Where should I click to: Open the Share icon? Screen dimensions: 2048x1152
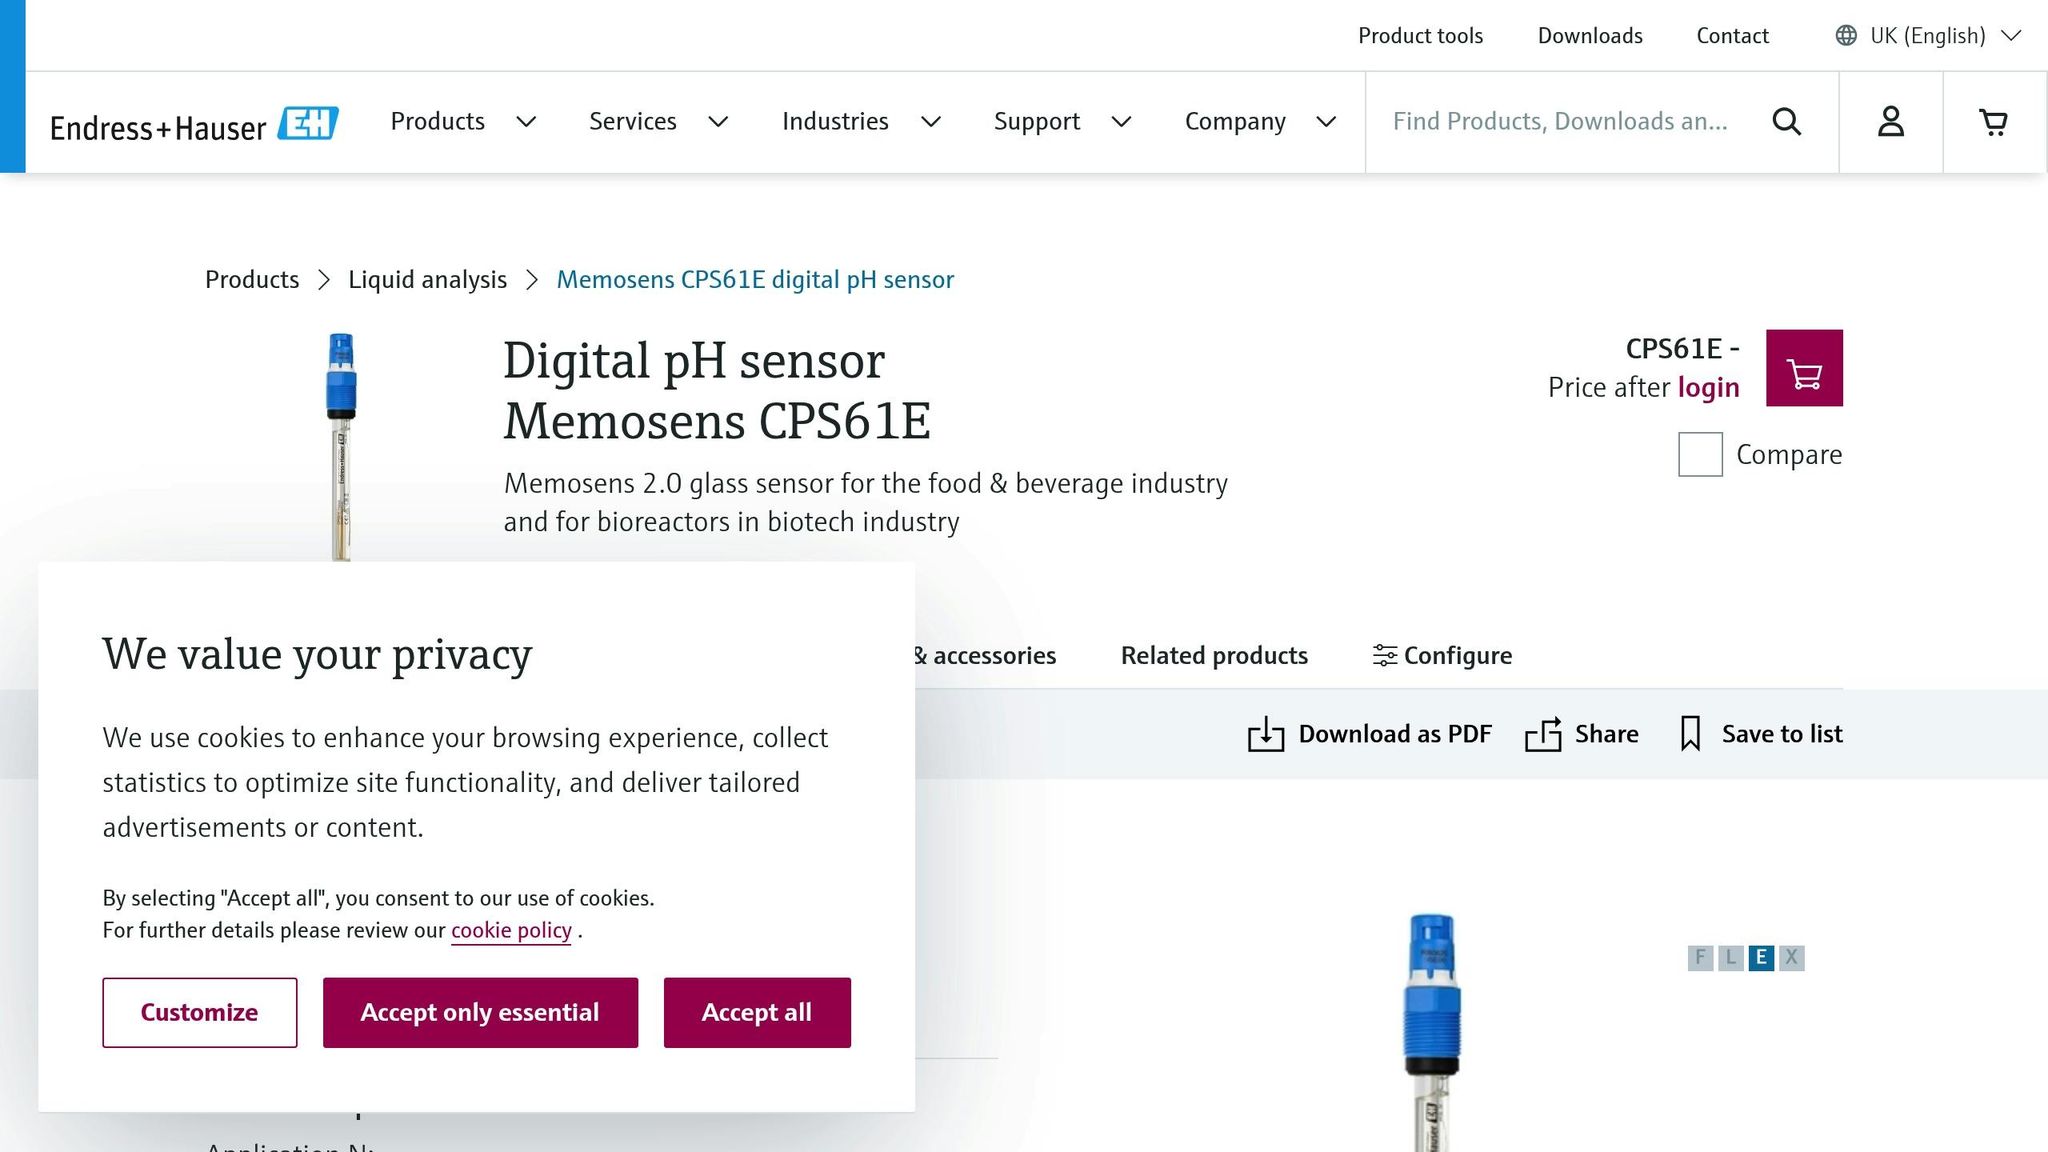point(1543,733)
